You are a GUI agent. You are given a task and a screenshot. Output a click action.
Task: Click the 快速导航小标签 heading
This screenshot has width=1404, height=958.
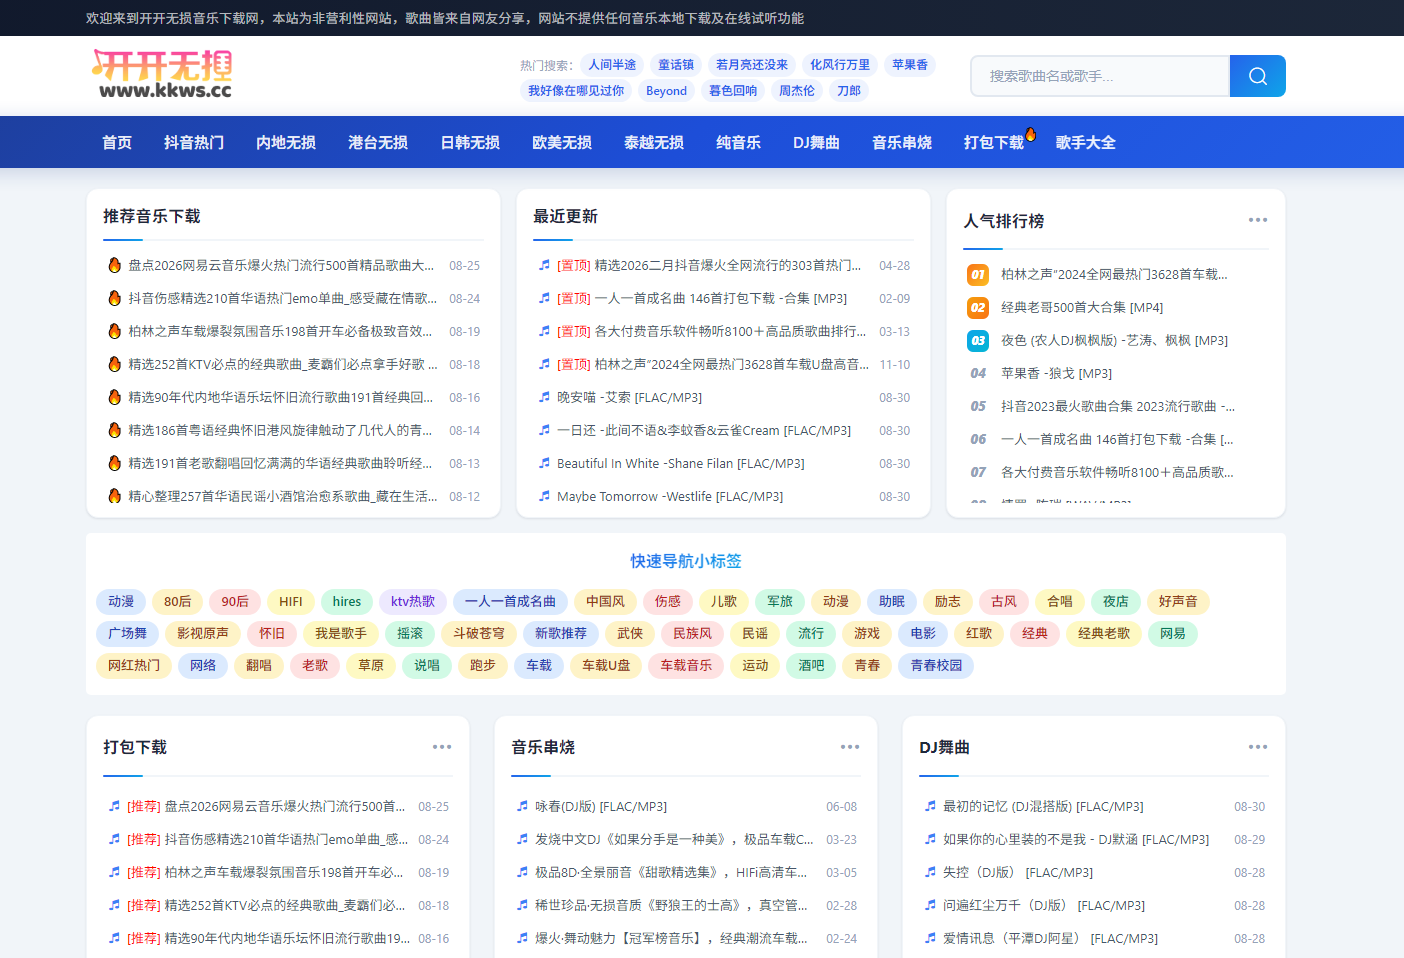click(x=686, y=561)
